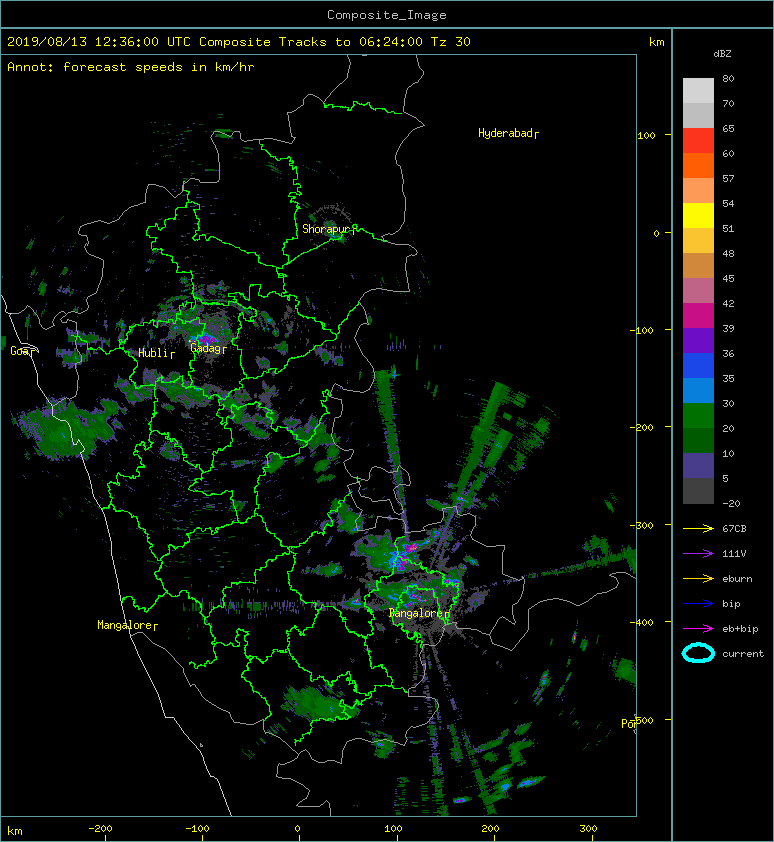774x842 pixels.
Task: Click the 200 horizontal axis tick label
Action: point(490,829)
